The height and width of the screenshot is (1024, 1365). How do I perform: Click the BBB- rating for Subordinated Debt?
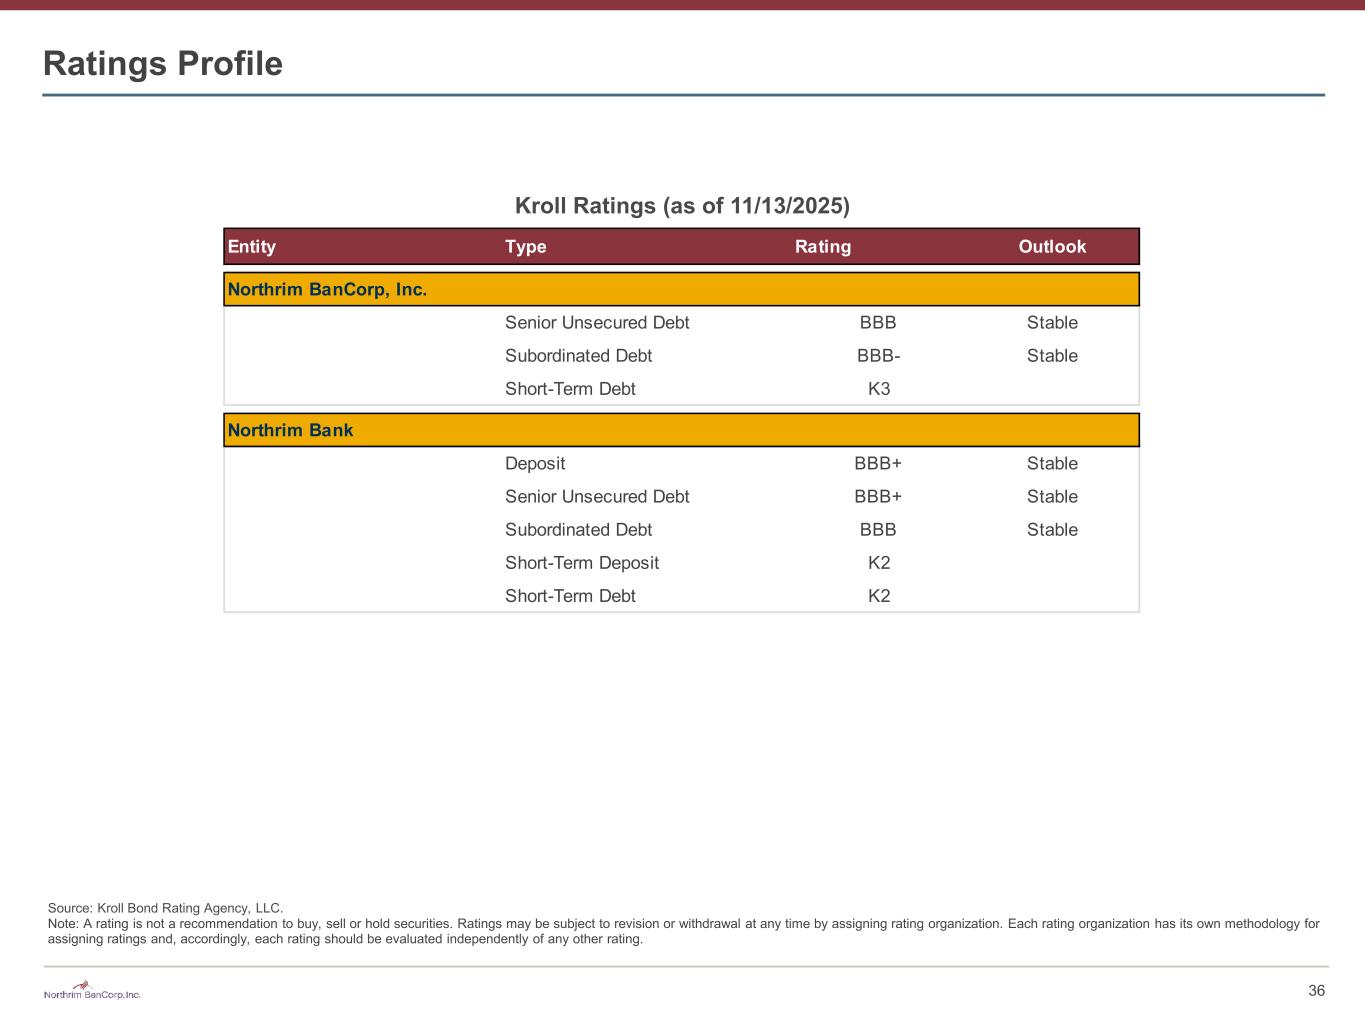point(878,356)
